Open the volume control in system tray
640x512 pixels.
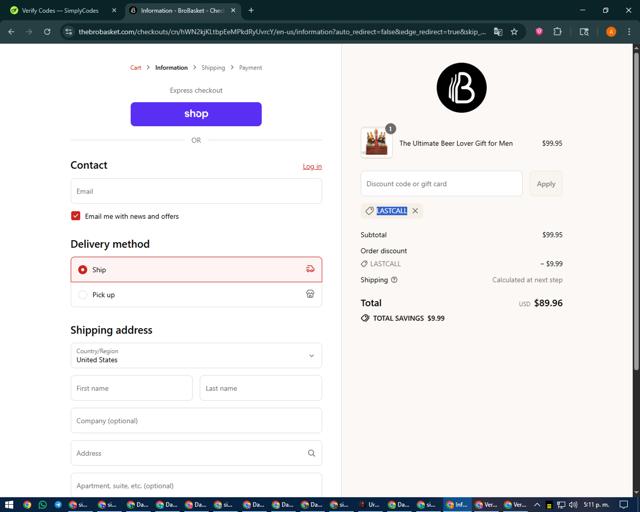[x=573, y=505]
